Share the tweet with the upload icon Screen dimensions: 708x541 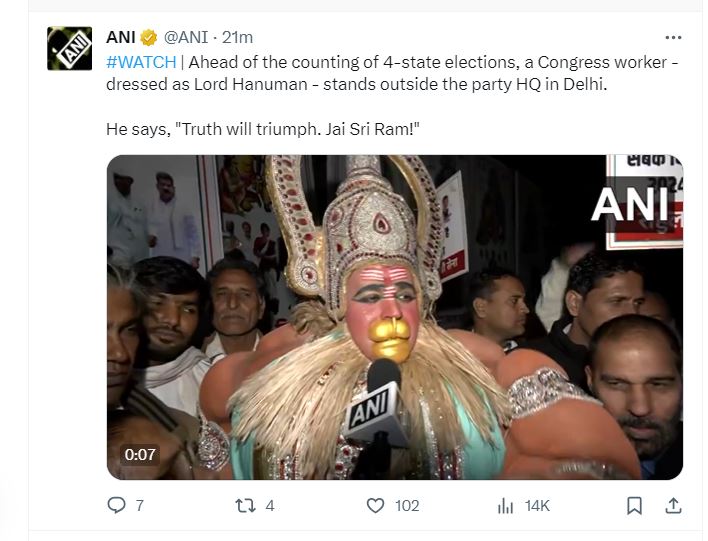point(673,506)
